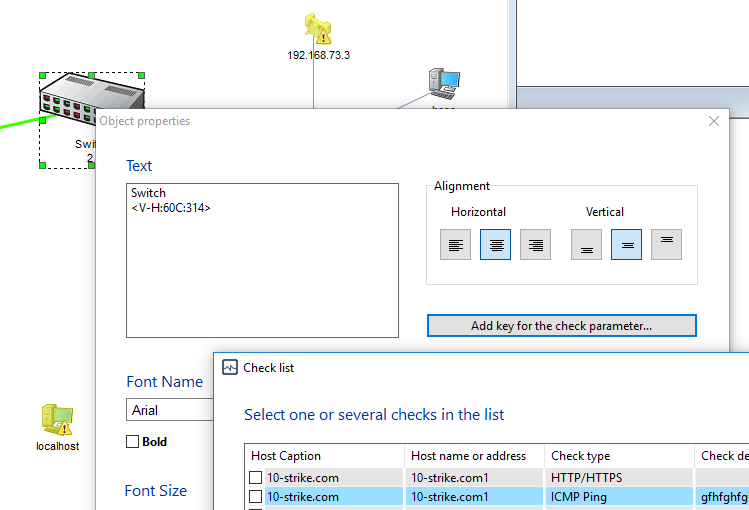Sort by Host Caption column header
Image resolution: width=749 pixels, height=510 pixels.
[x=324, y=456]
